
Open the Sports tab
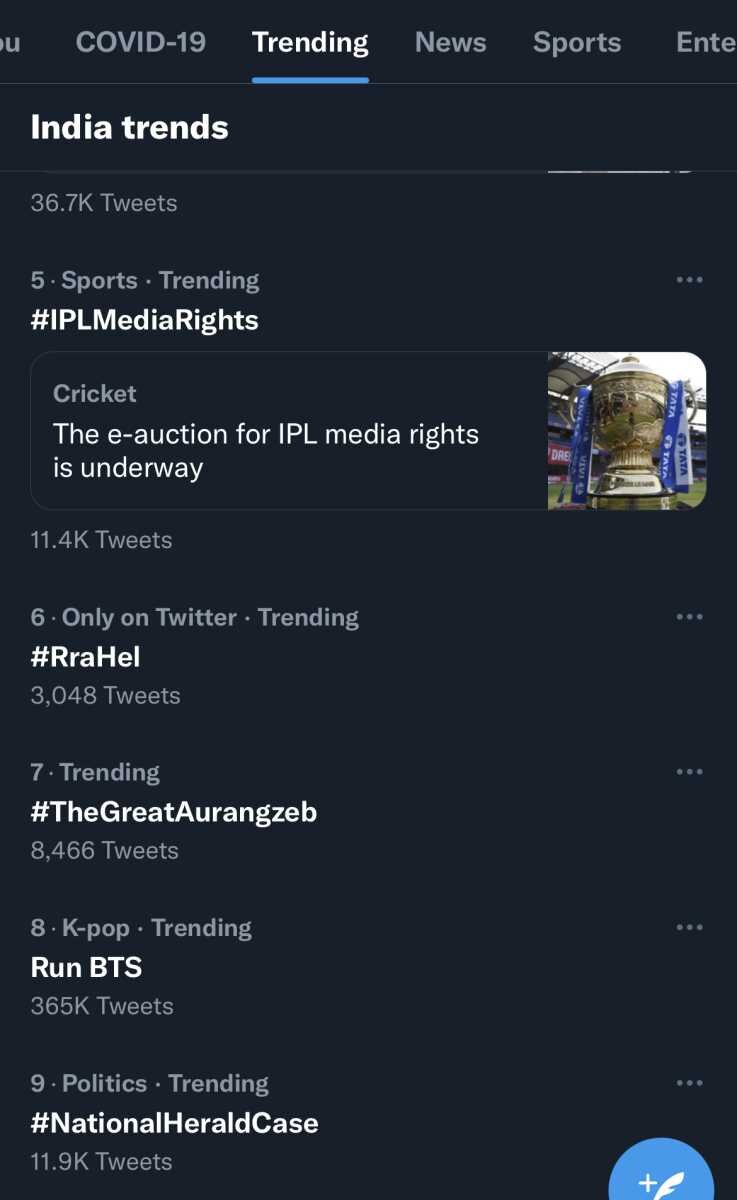click(x=577, y=42)
